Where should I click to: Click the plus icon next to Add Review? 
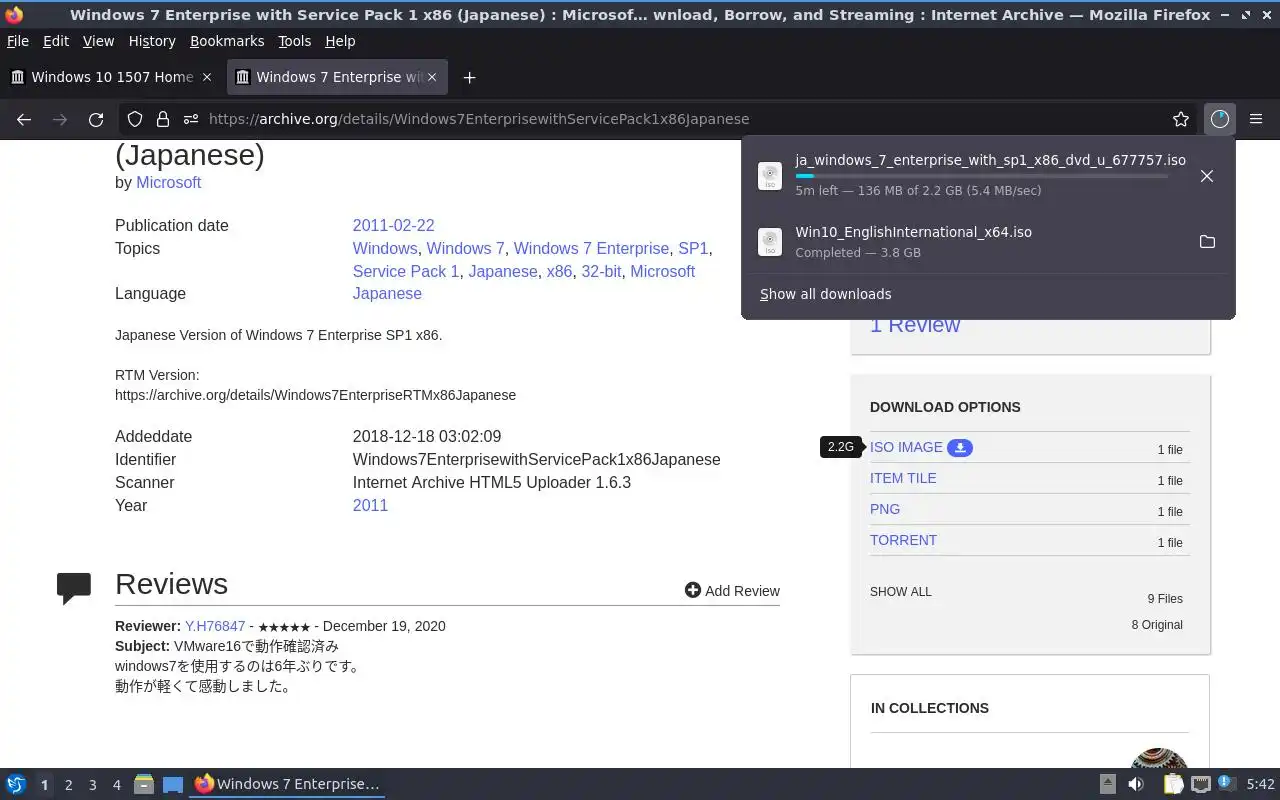click(x=693, y=590)
